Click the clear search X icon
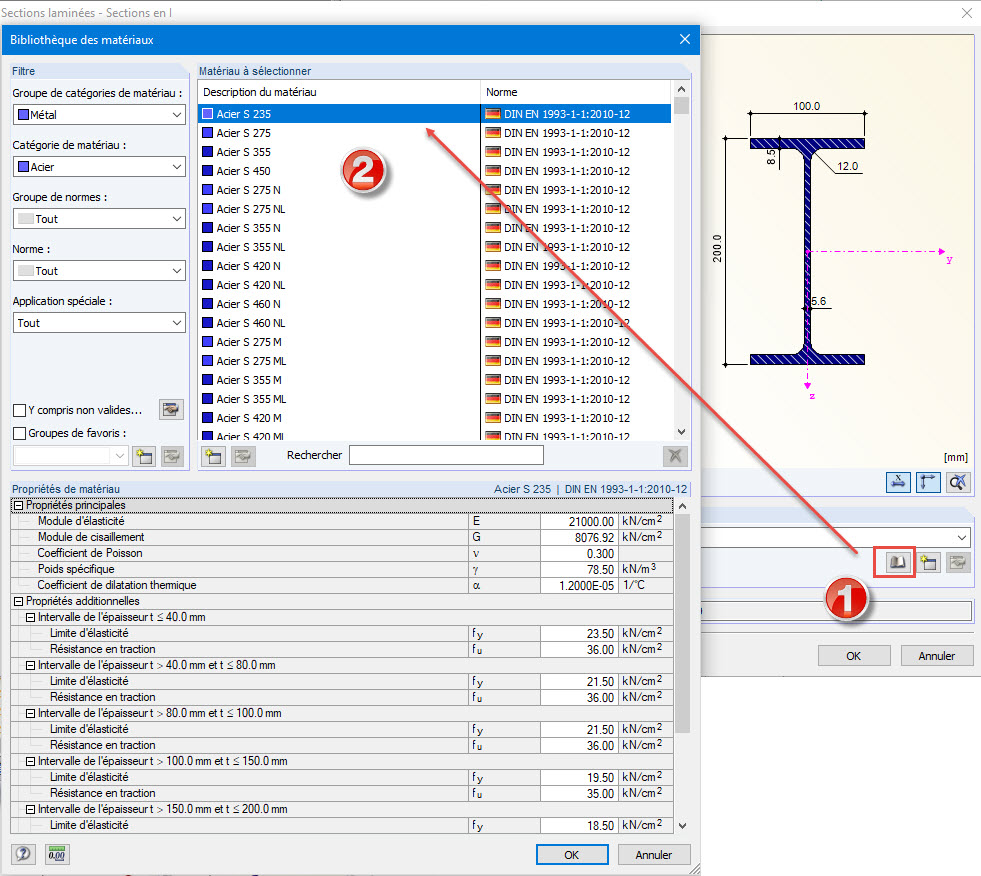 coord(675,456)
